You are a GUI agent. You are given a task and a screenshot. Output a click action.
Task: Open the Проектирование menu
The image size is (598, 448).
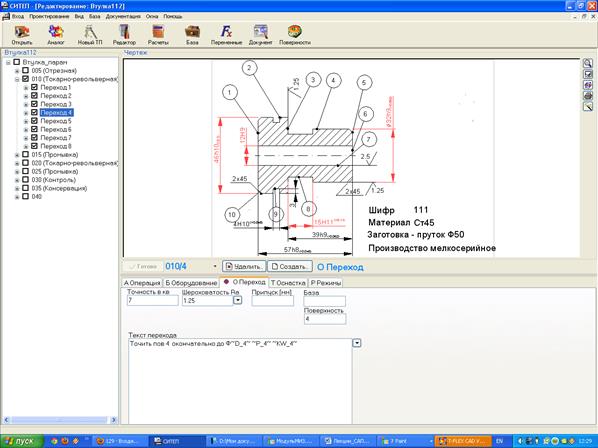[49, 16]
